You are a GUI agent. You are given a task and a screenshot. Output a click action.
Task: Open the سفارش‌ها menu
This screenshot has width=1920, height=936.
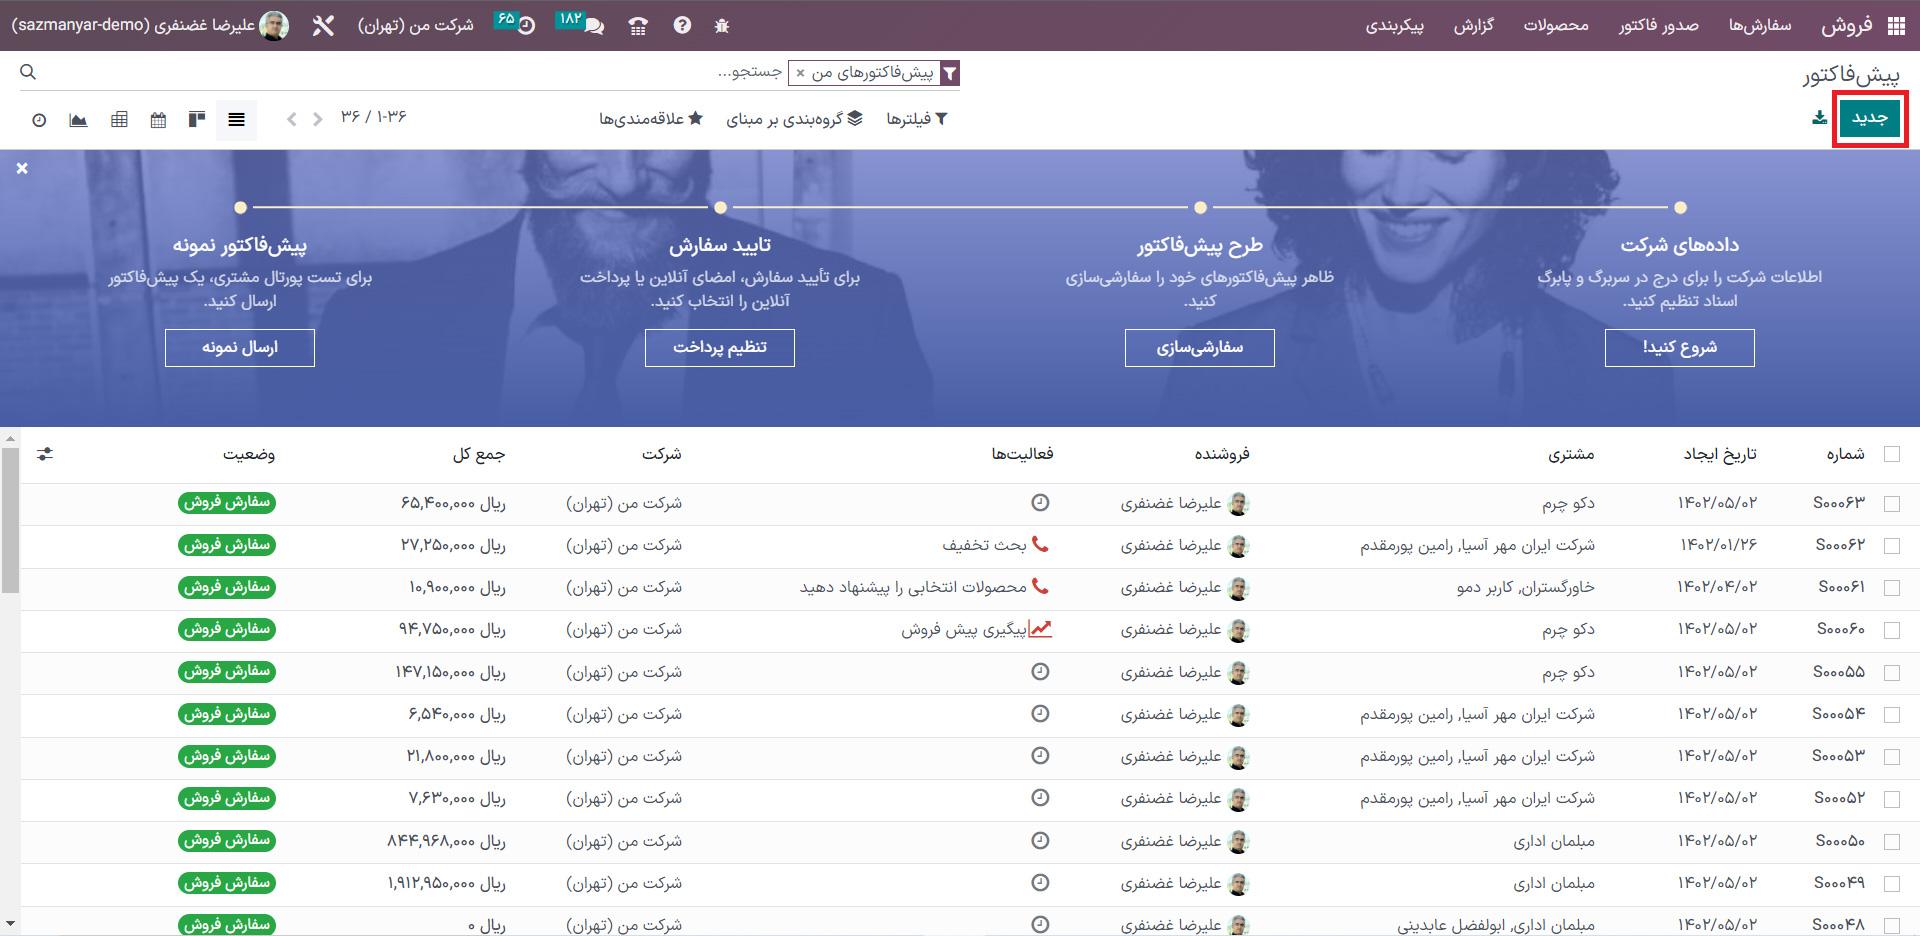(1760, 26)
